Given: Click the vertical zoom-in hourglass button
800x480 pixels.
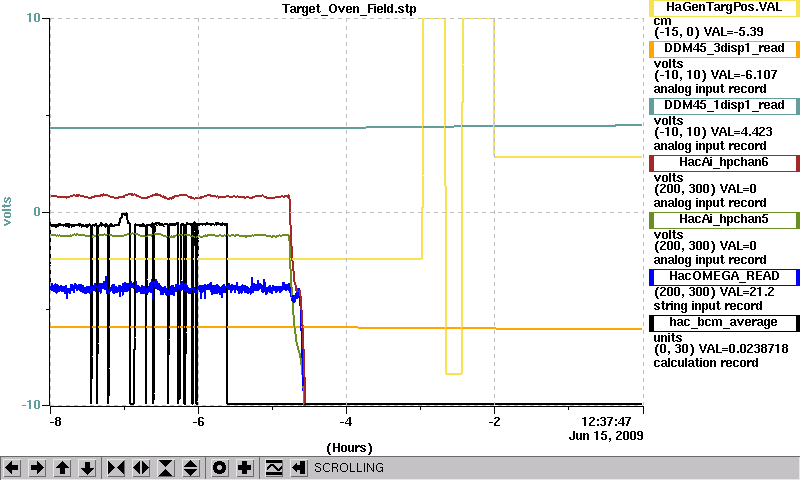Looking at the screenshot, I should (x=166, y=467).
